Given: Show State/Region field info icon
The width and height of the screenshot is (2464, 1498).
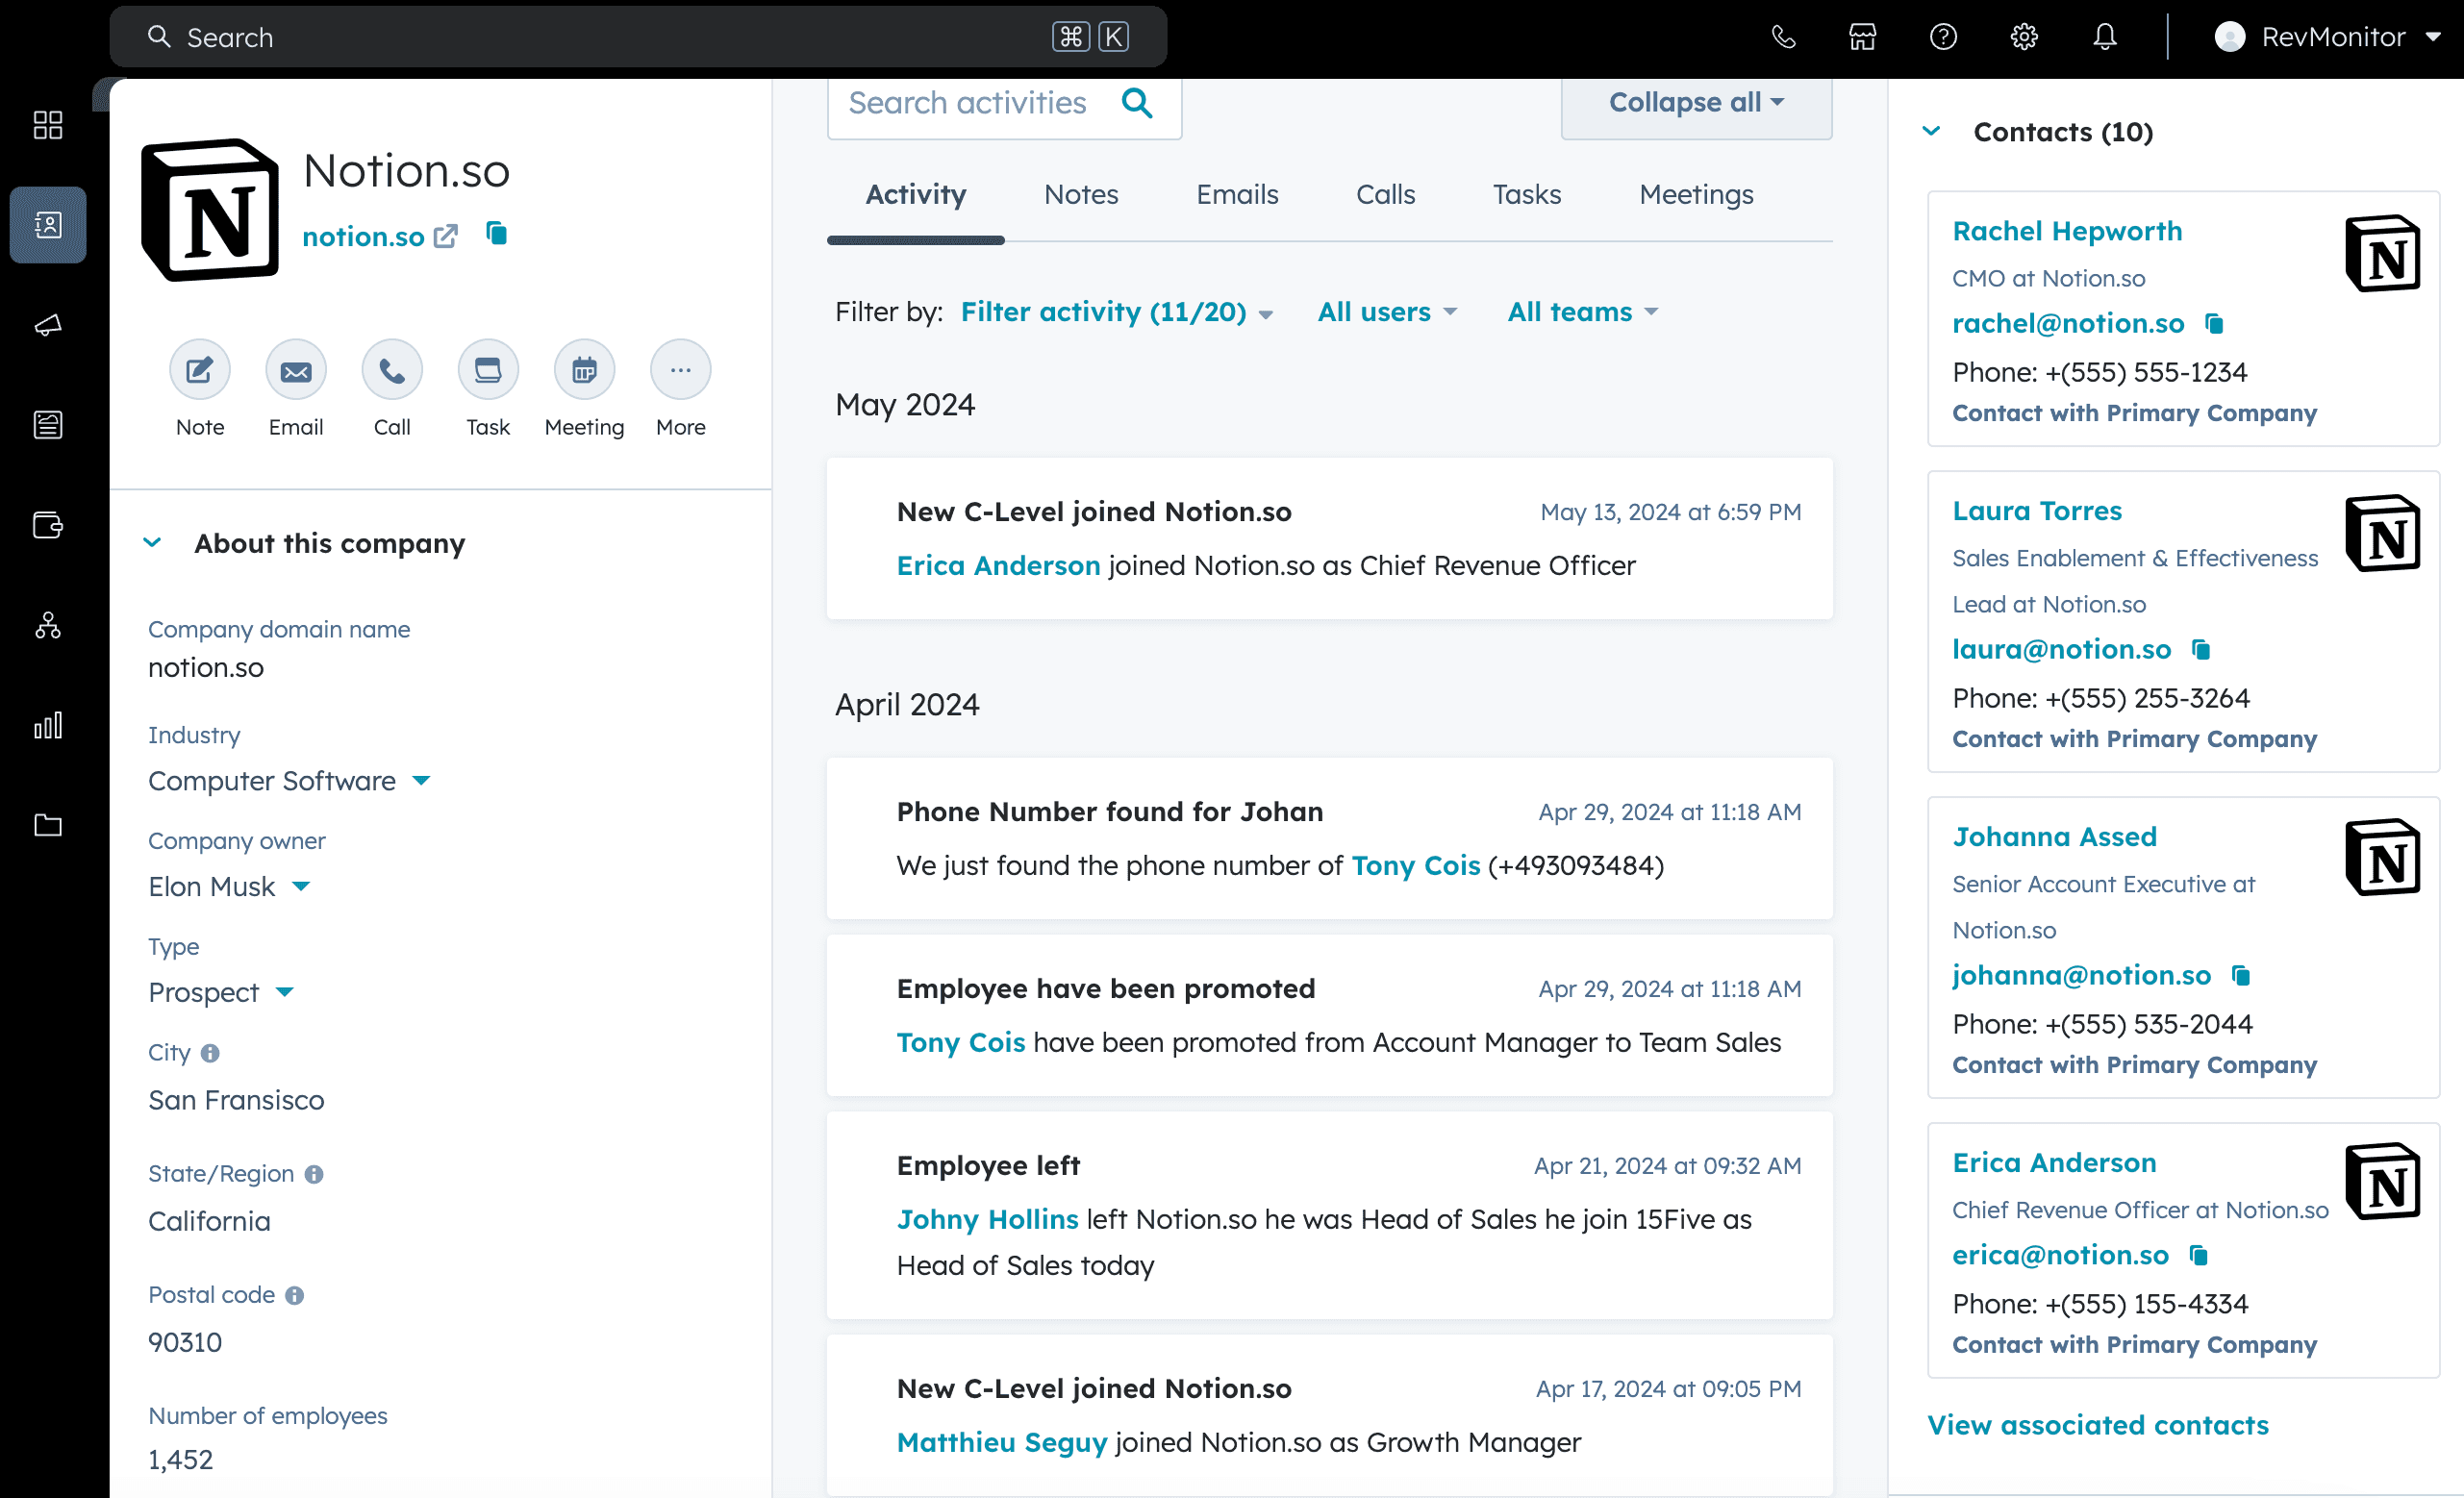Looking at the screenshot, I should pos(314,1174).
